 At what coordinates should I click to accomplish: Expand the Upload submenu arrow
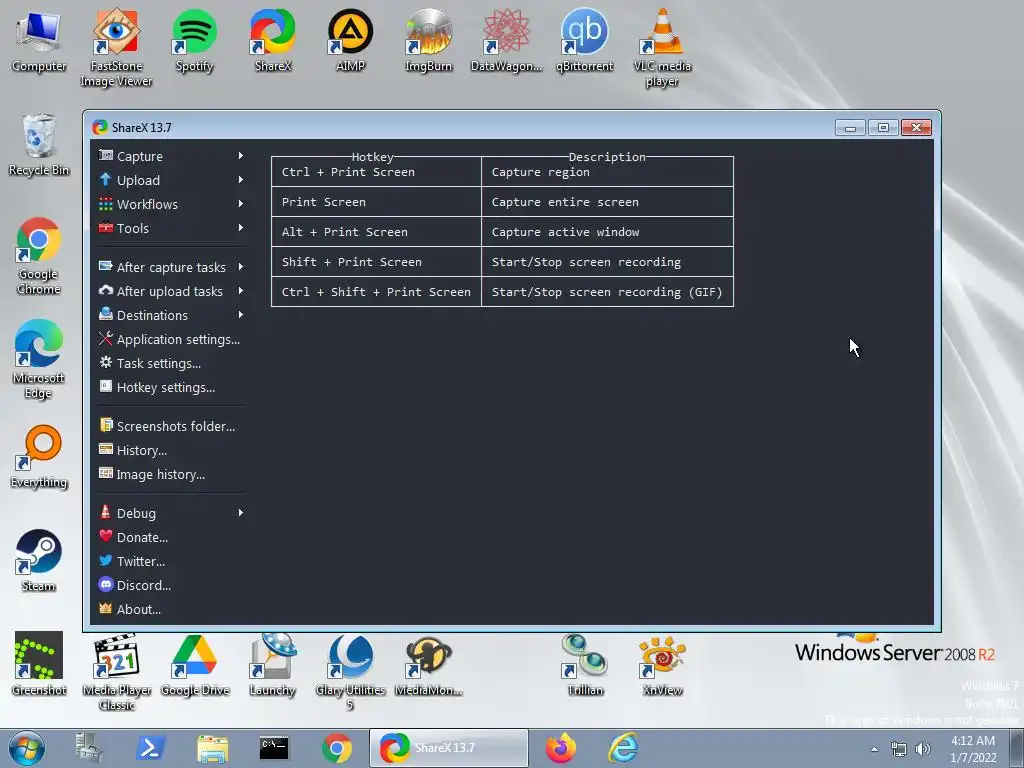pos(240,180)
